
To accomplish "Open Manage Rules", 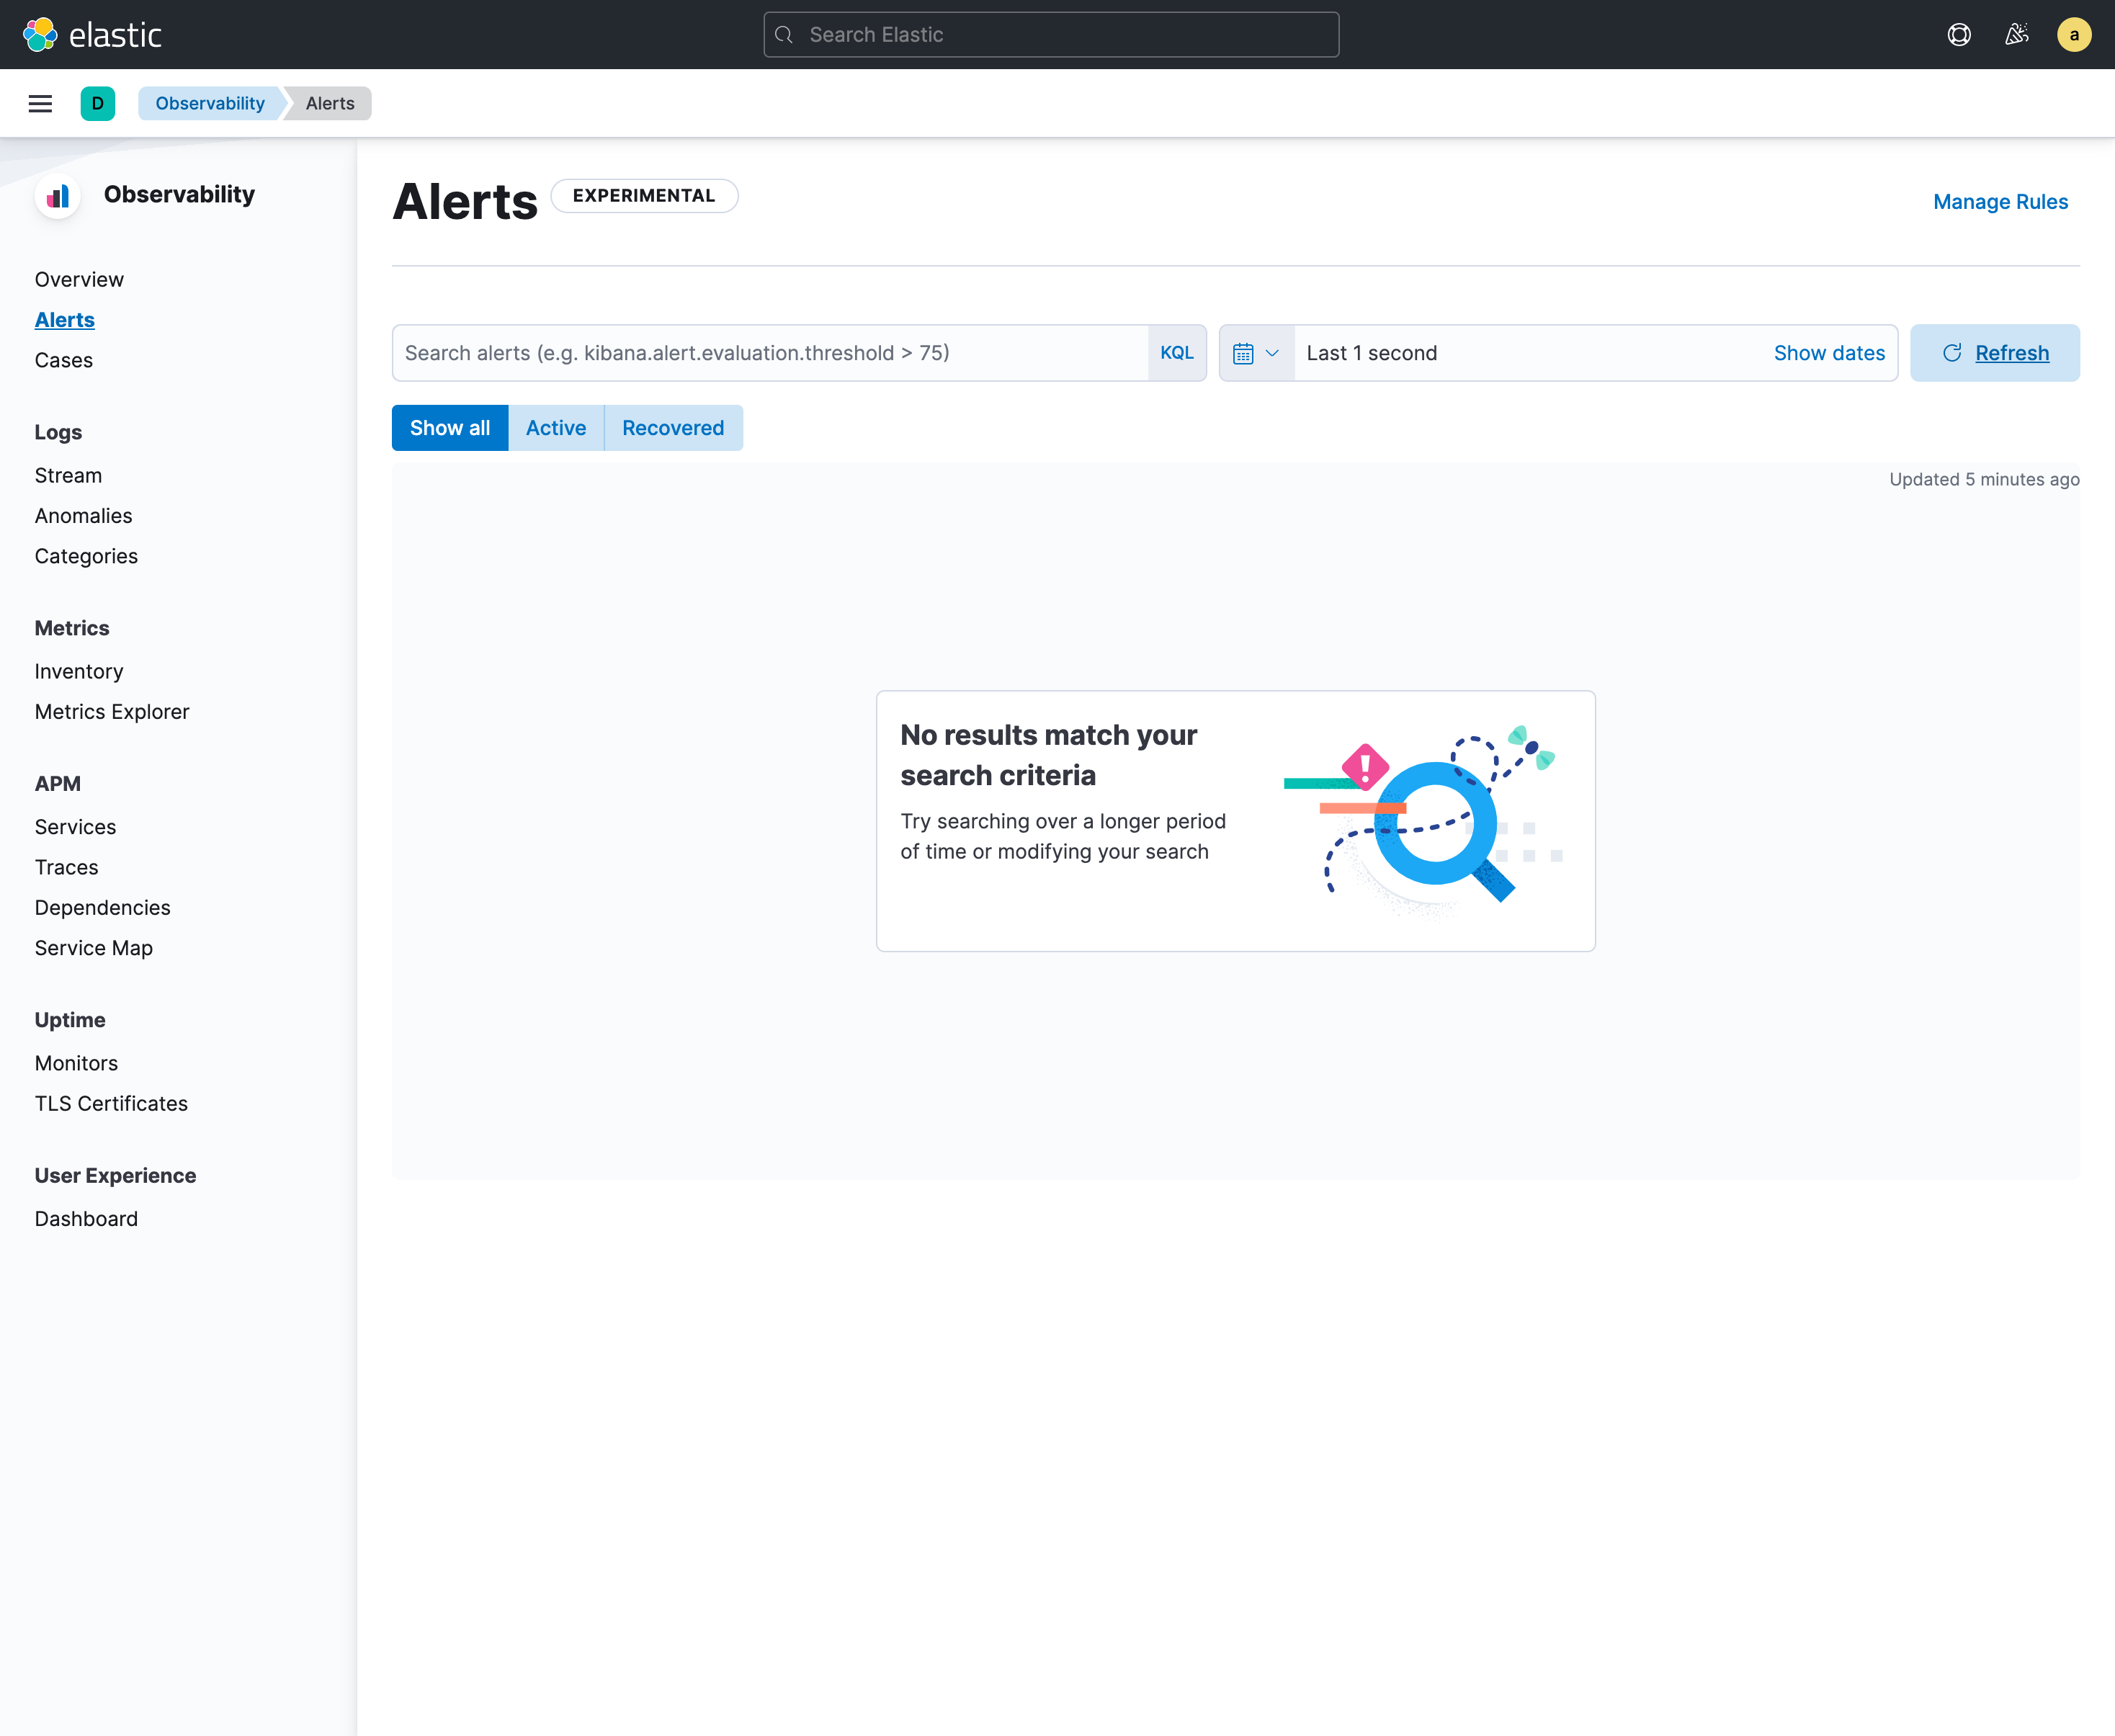I will click(2000, 201).
